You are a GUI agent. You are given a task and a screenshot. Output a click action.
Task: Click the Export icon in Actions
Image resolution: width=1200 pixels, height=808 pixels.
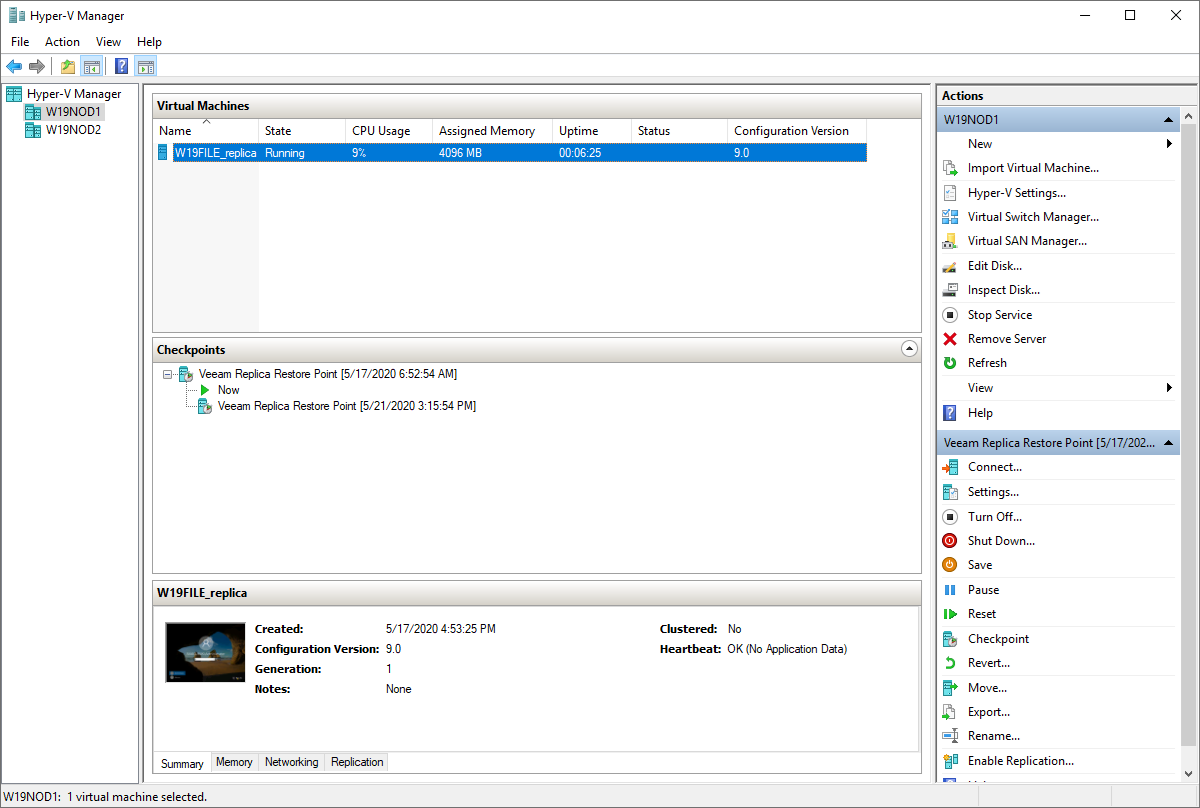coord(950,712)
